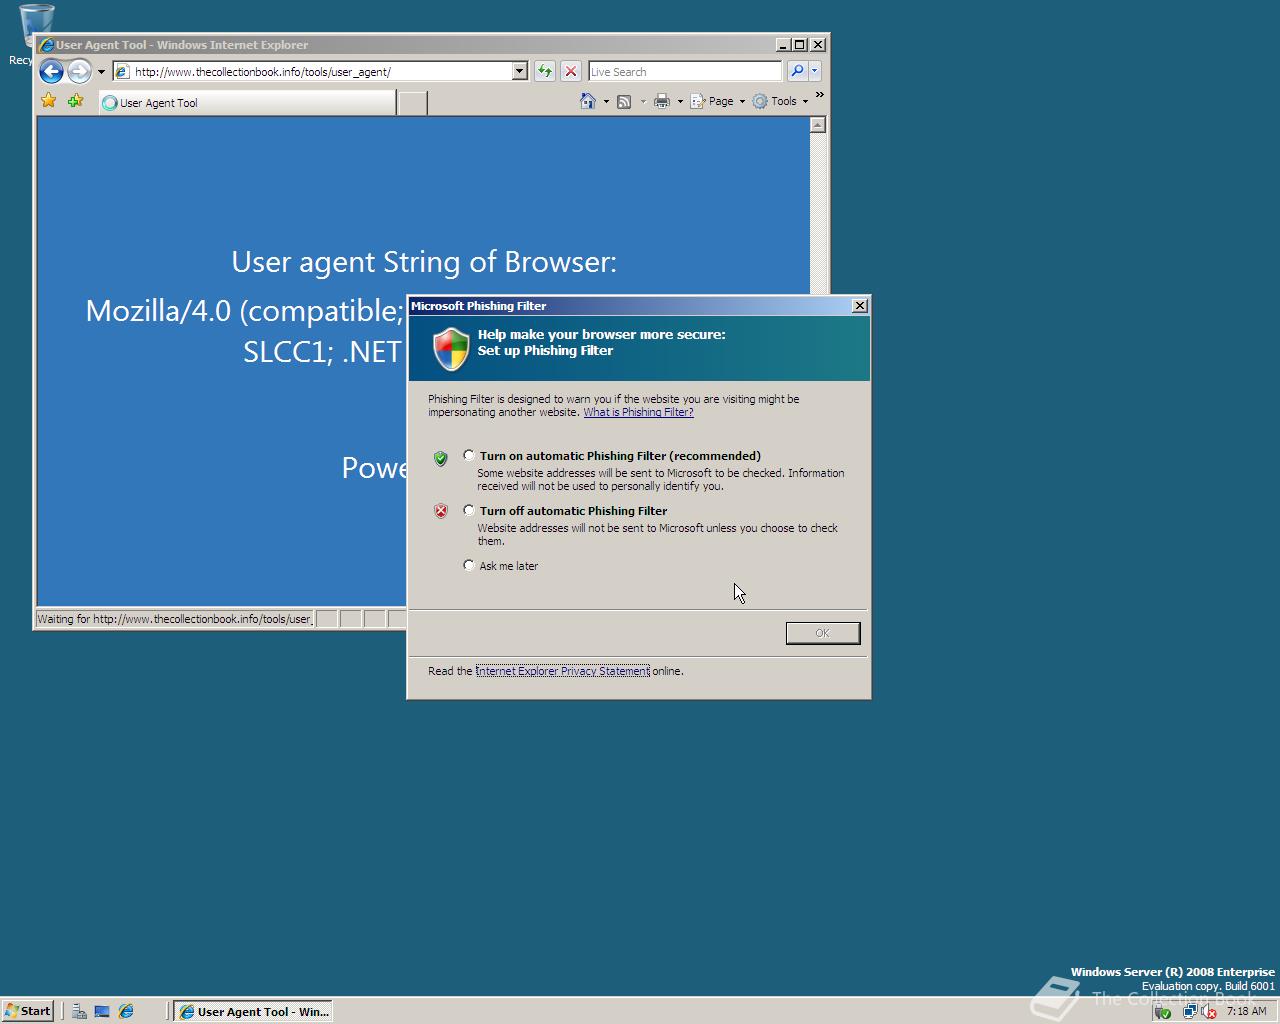Click the Start button
This screenshot has height=1024, width=1280.
27,1011
